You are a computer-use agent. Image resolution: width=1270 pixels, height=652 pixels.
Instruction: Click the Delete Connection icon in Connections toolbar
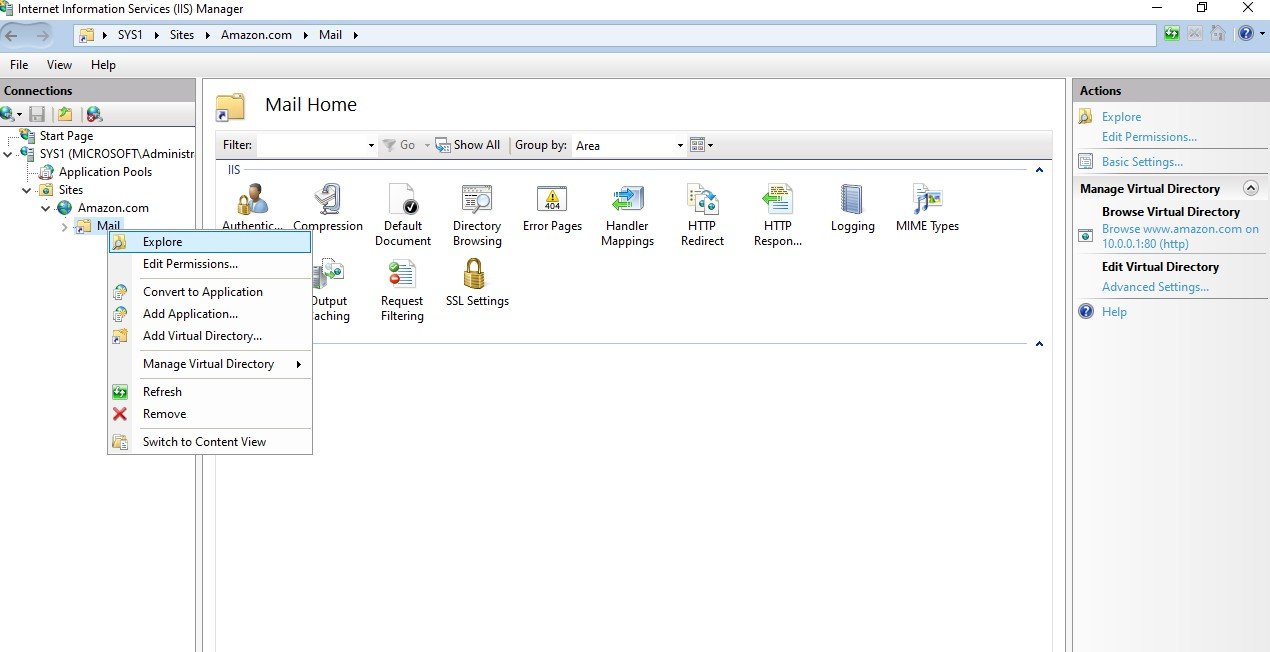[94, 114]
